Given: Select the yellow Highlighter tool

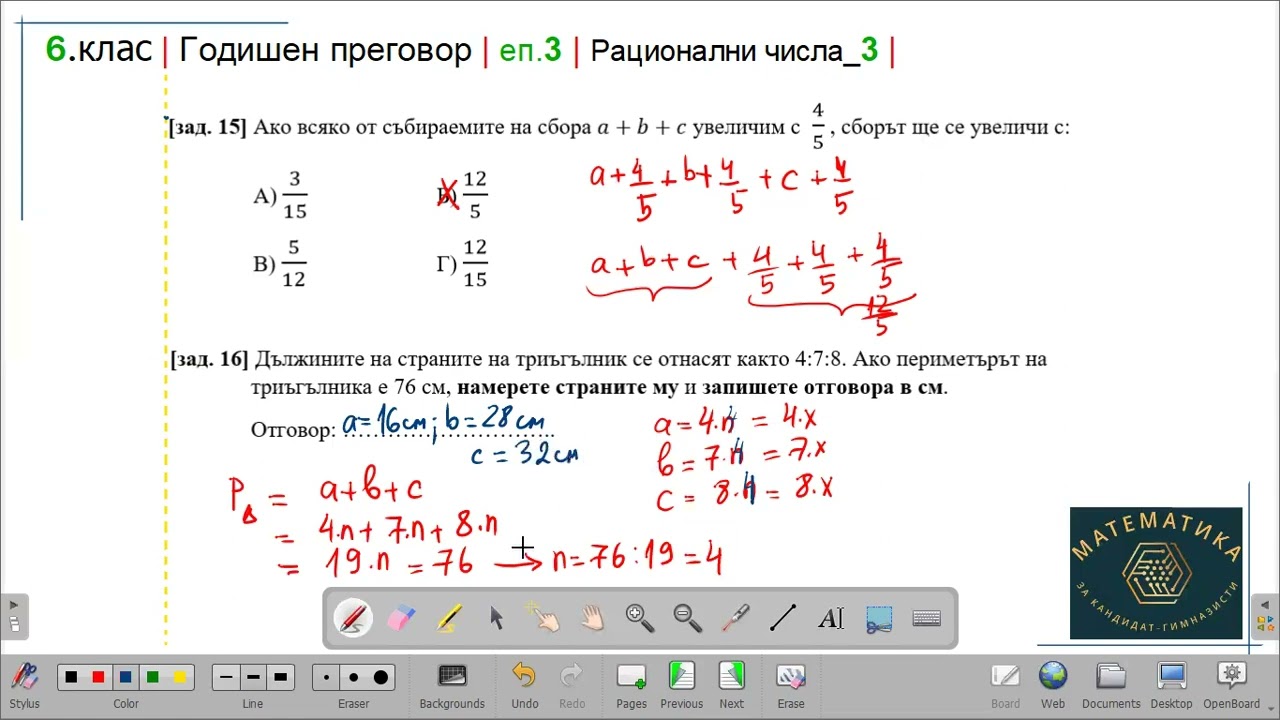Looking at the screenshot, I should (449, 618).
